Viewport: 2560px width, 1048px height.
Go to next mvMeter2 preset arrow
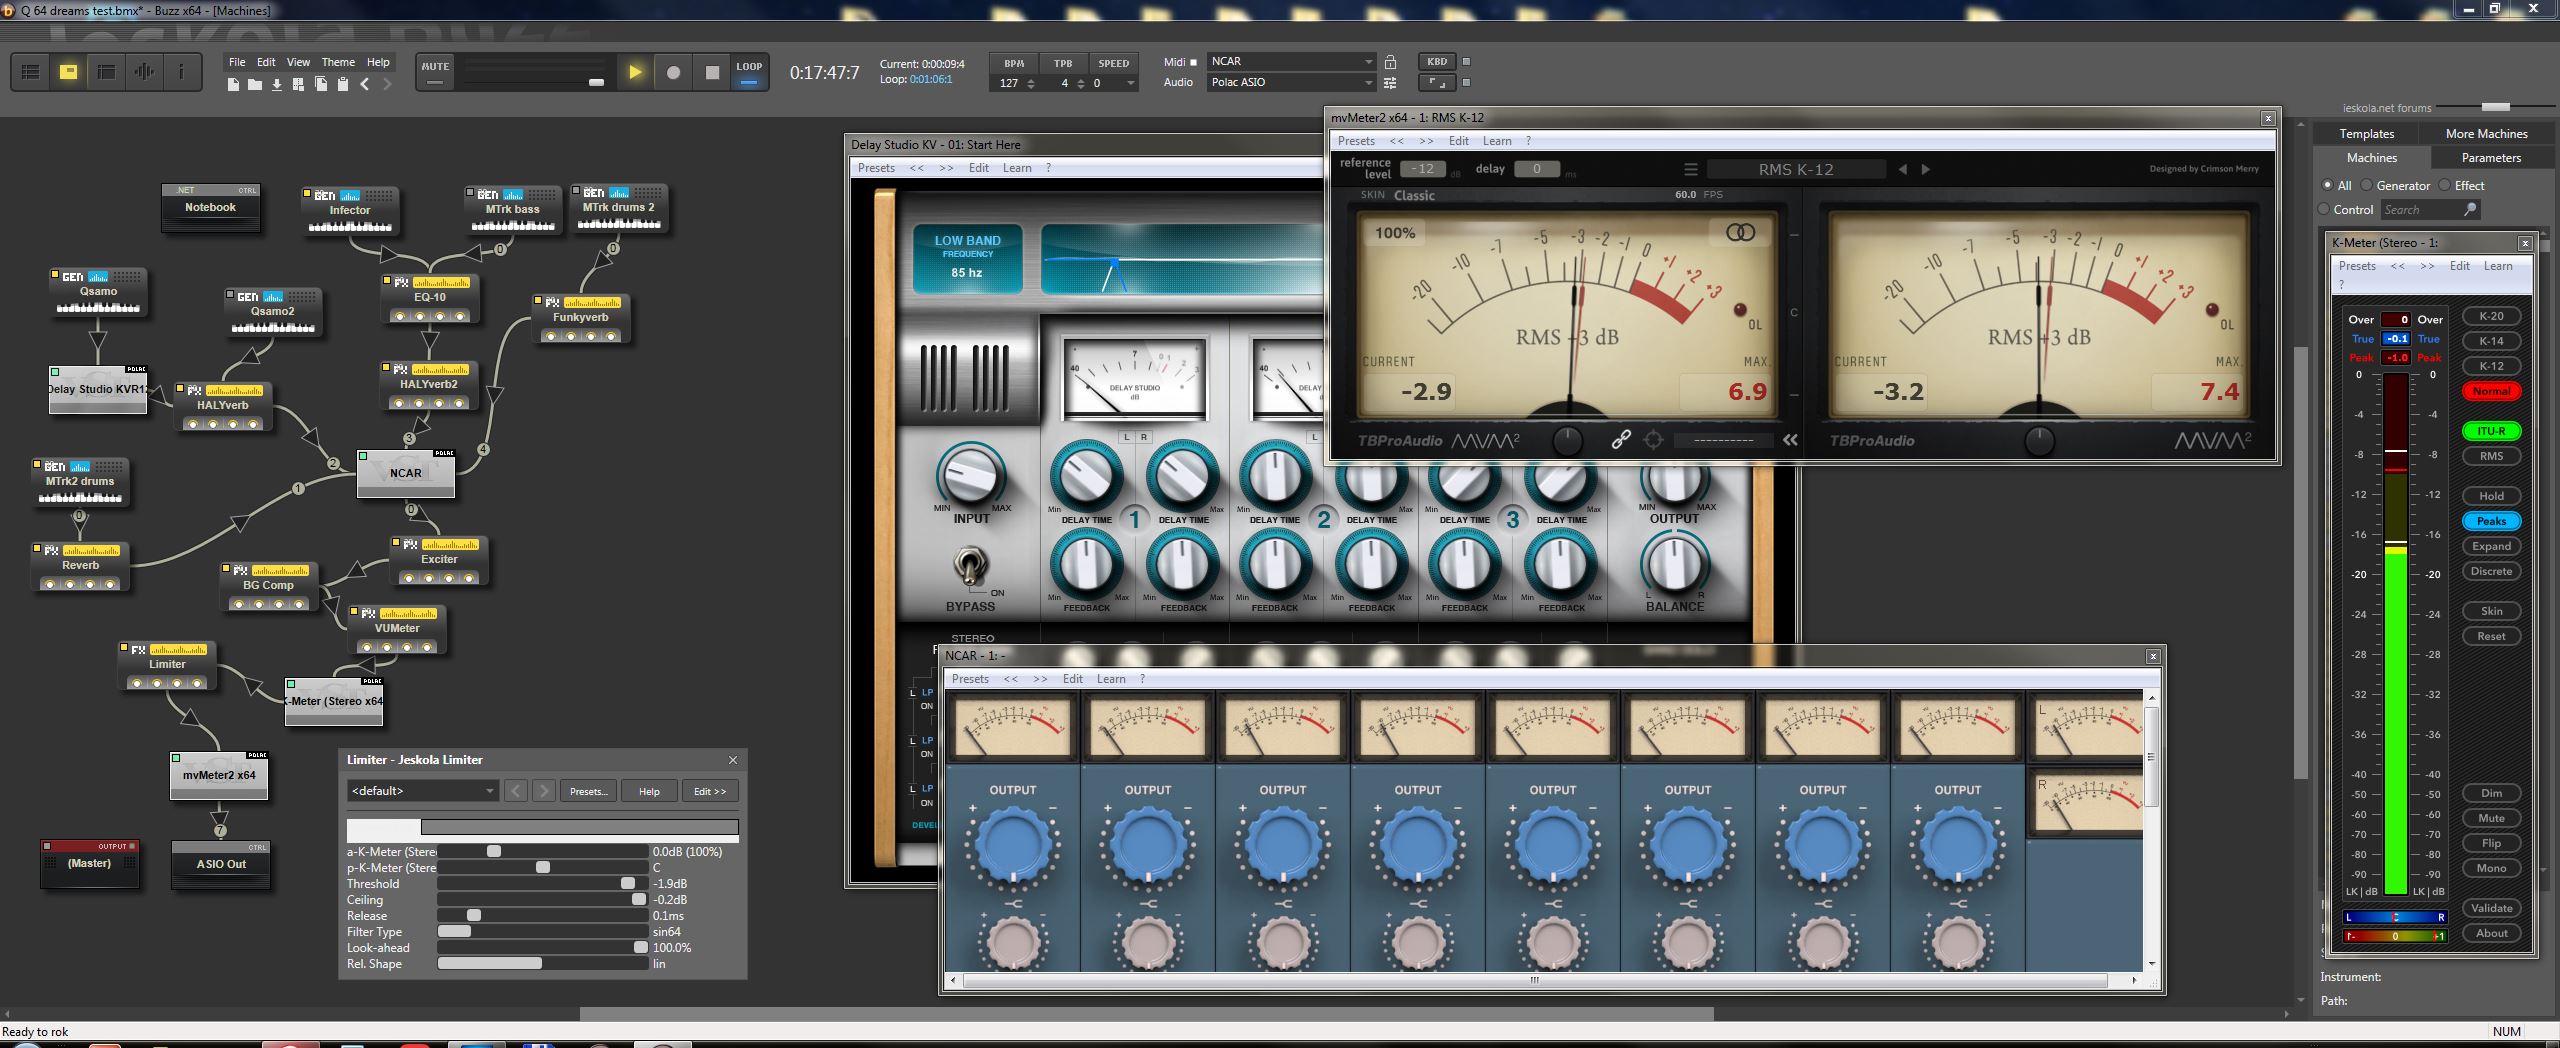(x=1926, y=170)
